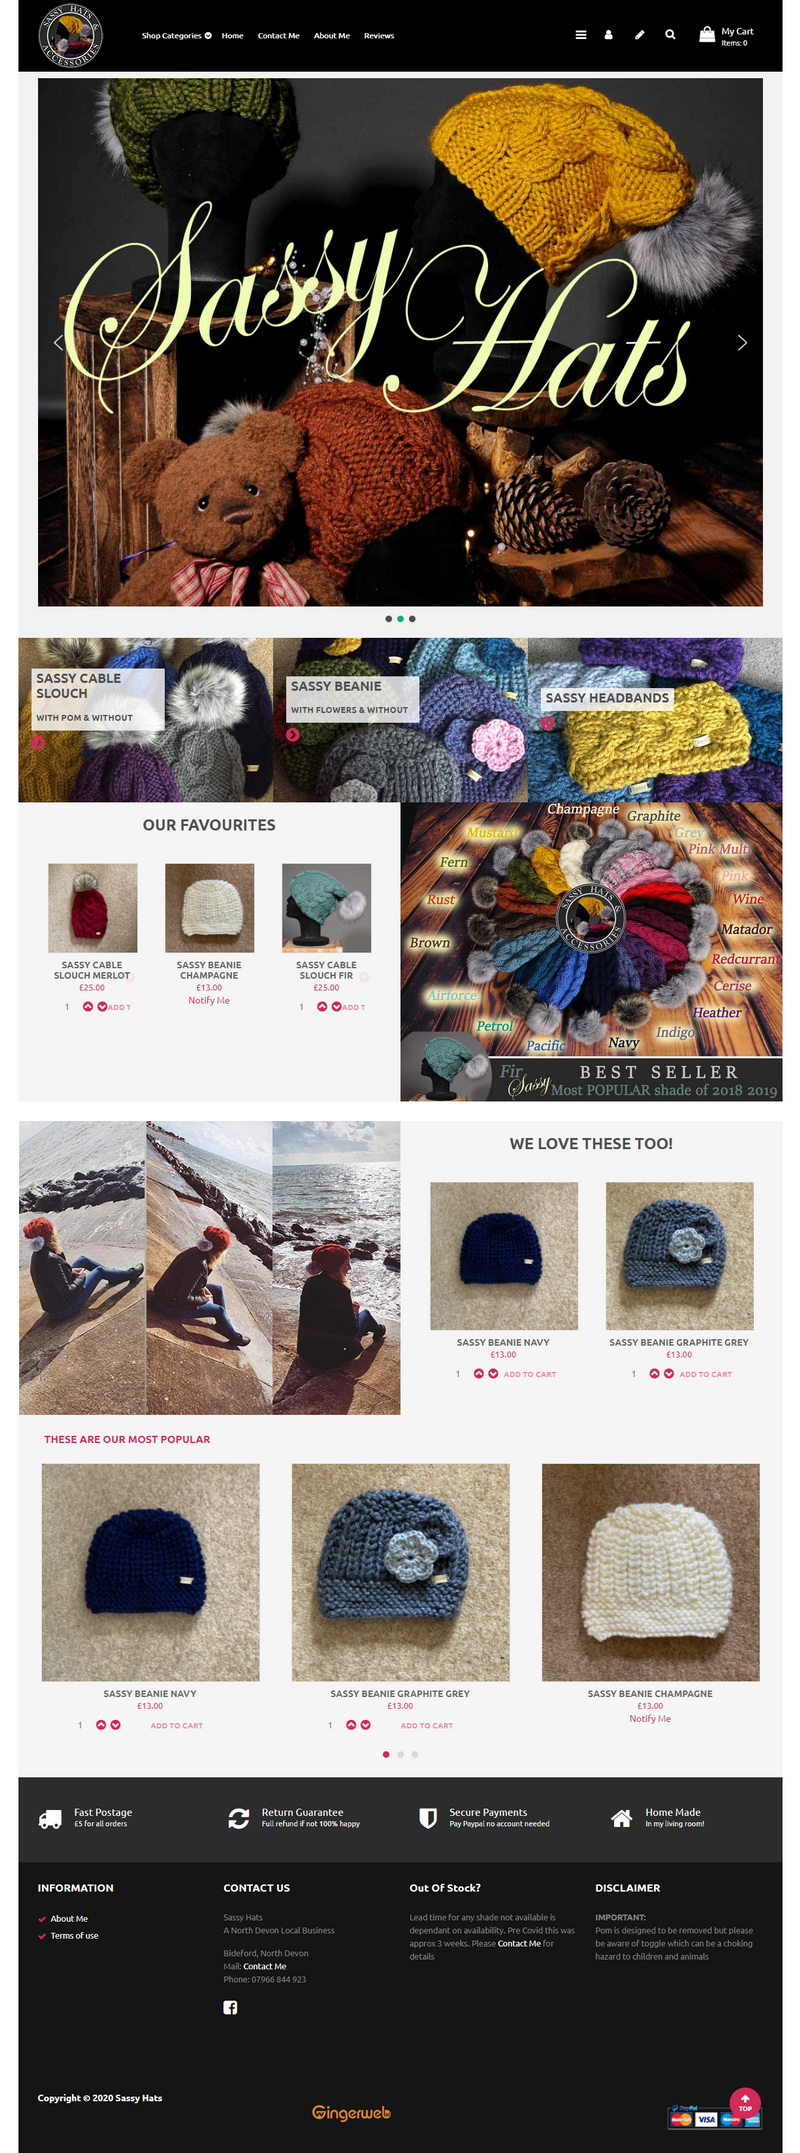Add Sassy Beanie Graphite Grey popular item to cart
This screenshot has height=2153, width=800.
427,1726
